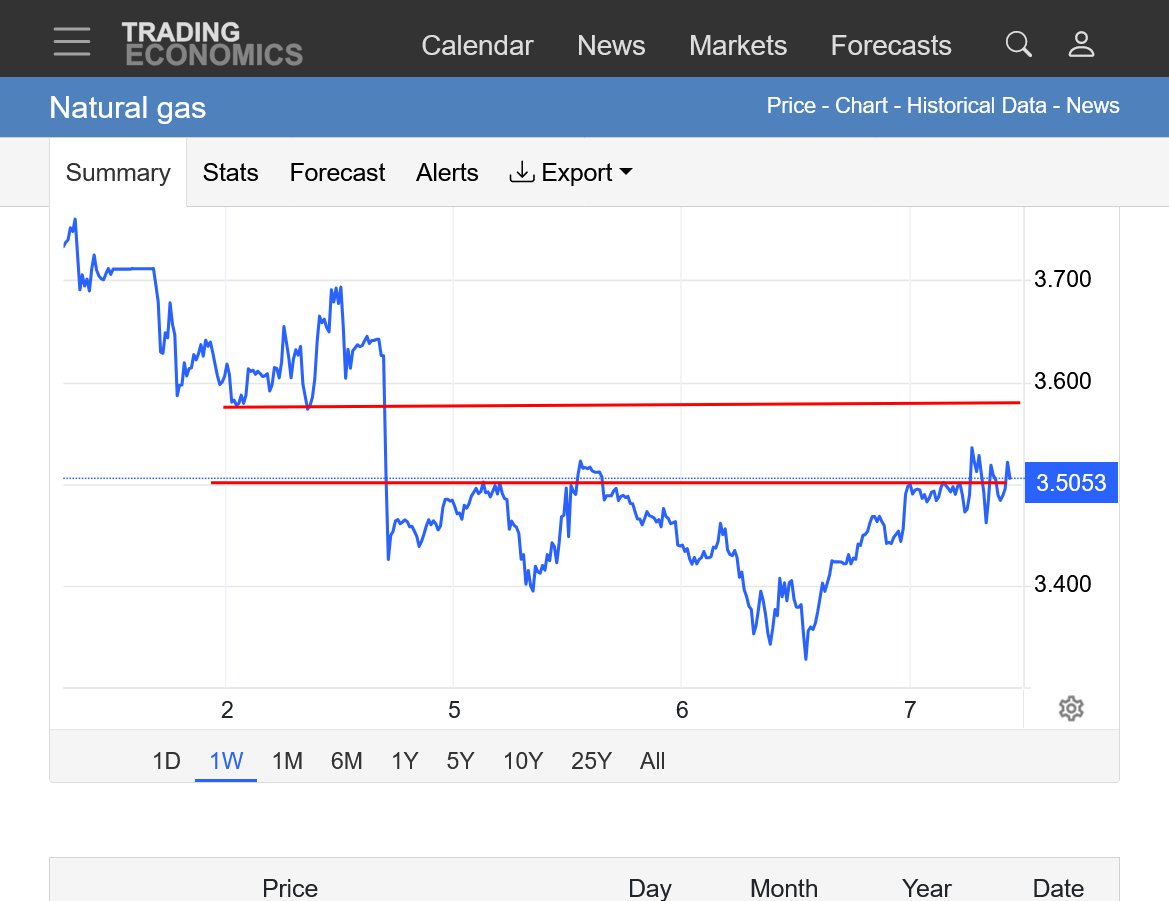Click the 3.5053 current price label
The width and height of the screenshot is (1169, 901).
pos(1071,483)
